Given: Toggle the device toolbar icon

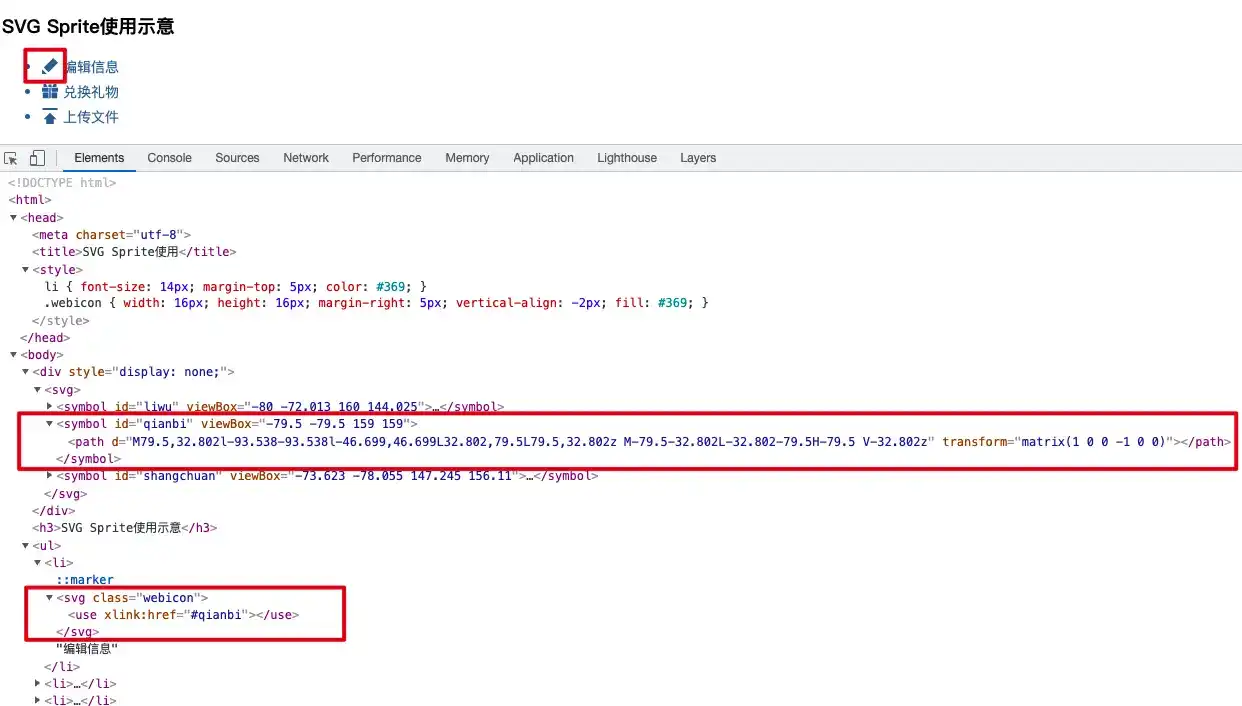Looking at the screenshot, I should pyautogui.click(x=37, y=158).
